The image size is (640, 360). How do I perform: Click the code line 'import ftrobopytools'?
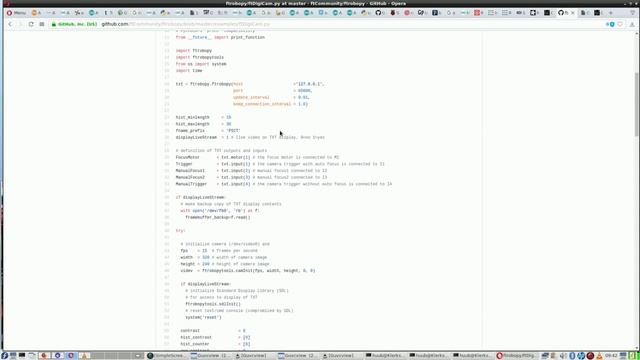(x=200, y=57)
